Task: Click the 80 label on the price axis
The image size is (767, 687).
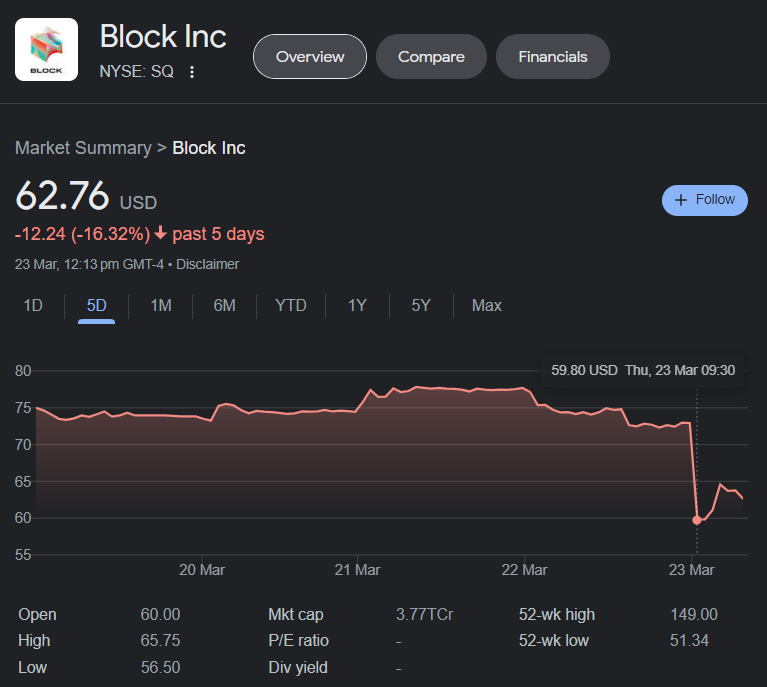Action: click(23, 371)
